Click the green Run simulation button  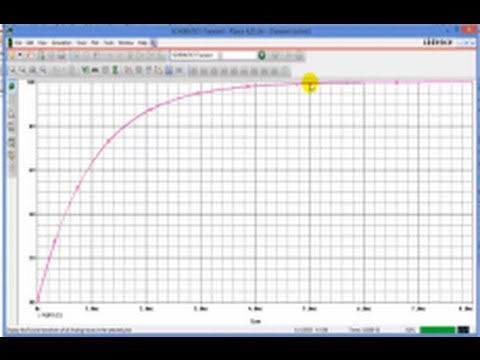pyautogui.click(x=262, y=55)
